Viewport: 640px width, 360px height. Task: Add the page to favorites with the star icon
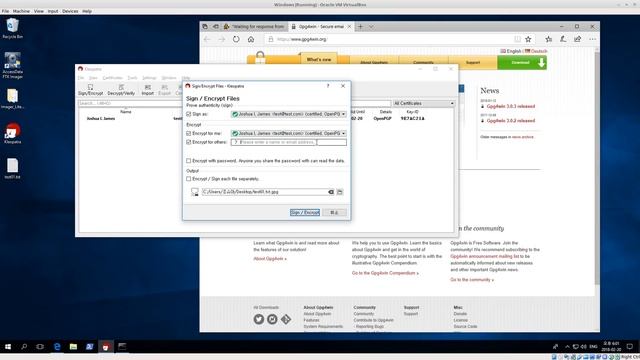528,39
